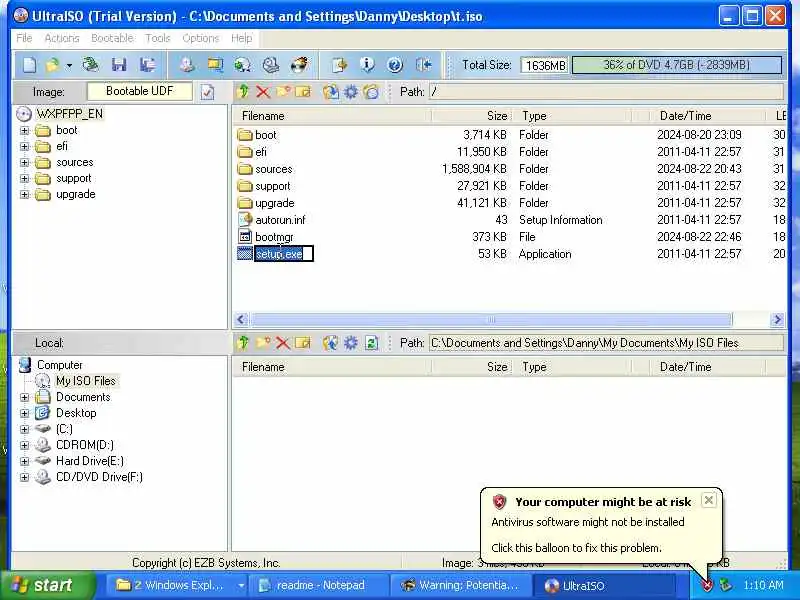This screenshot has width=800, height=600.
Task: Click the Make CD/DVD Image icon
Action: click(x=187, y=65)
